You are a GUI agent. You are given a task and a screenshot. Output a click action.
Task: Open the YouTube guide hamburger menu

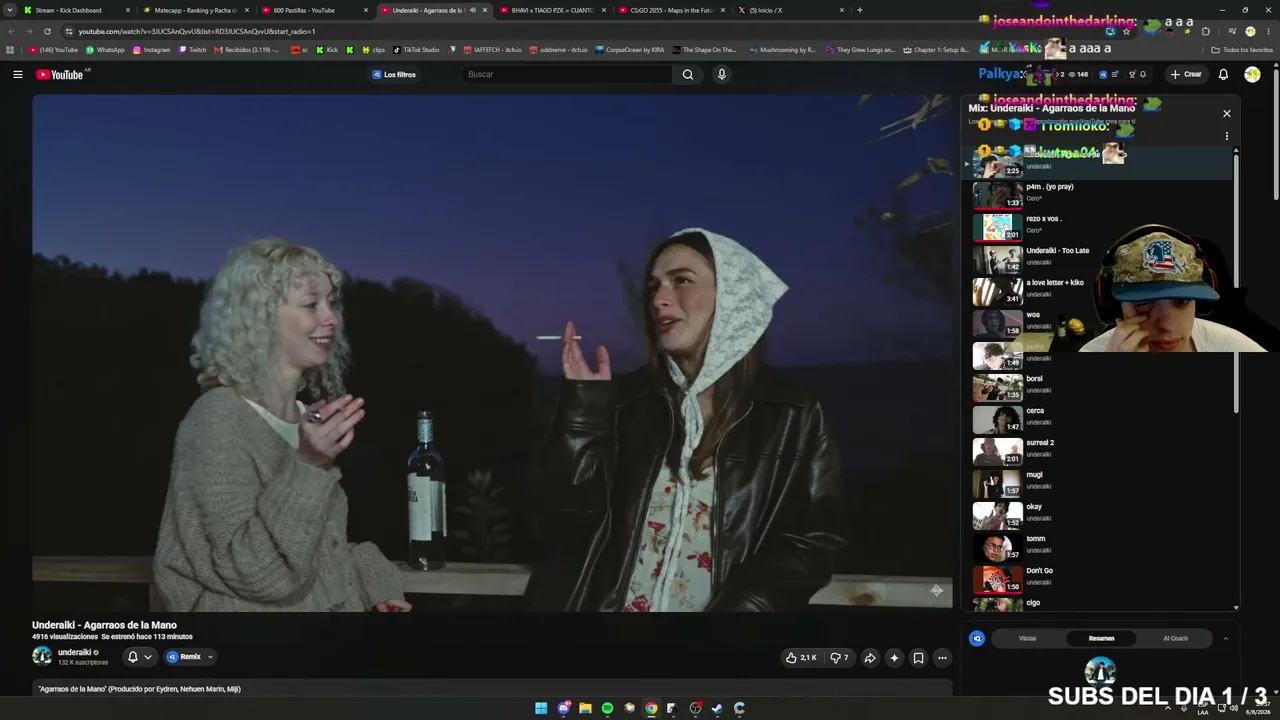[17, 74]
